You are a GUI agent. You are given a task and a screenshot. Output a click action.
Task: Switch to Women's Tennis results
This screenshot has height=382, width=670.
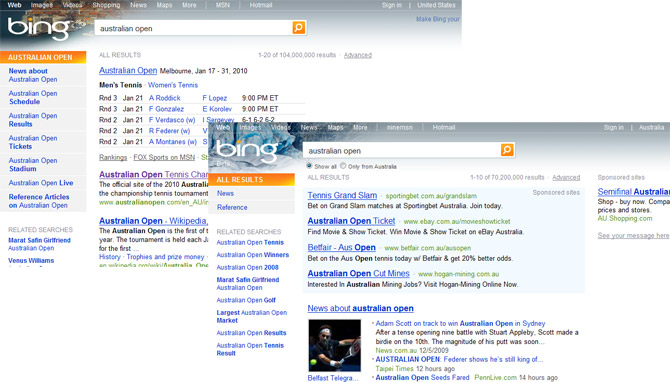[x=173, y=85]
